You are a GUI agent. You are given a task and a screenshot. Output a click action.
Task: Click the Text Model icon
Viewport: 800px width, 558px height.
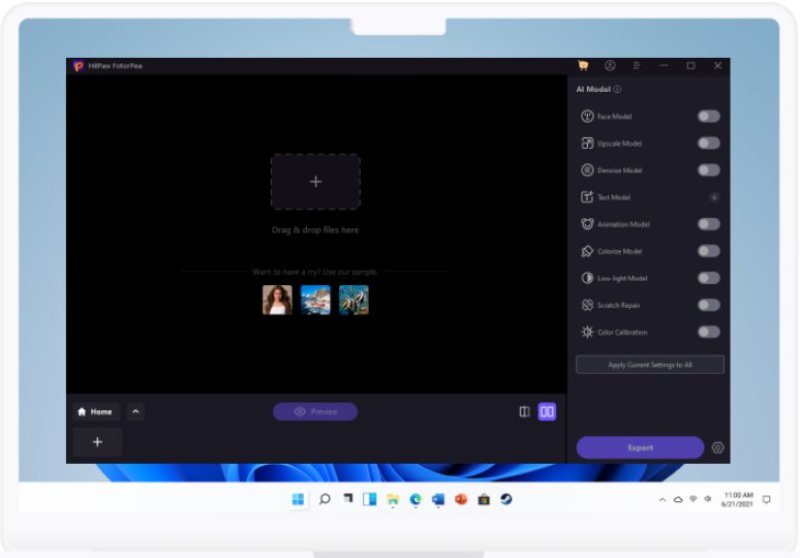[587, 197]
